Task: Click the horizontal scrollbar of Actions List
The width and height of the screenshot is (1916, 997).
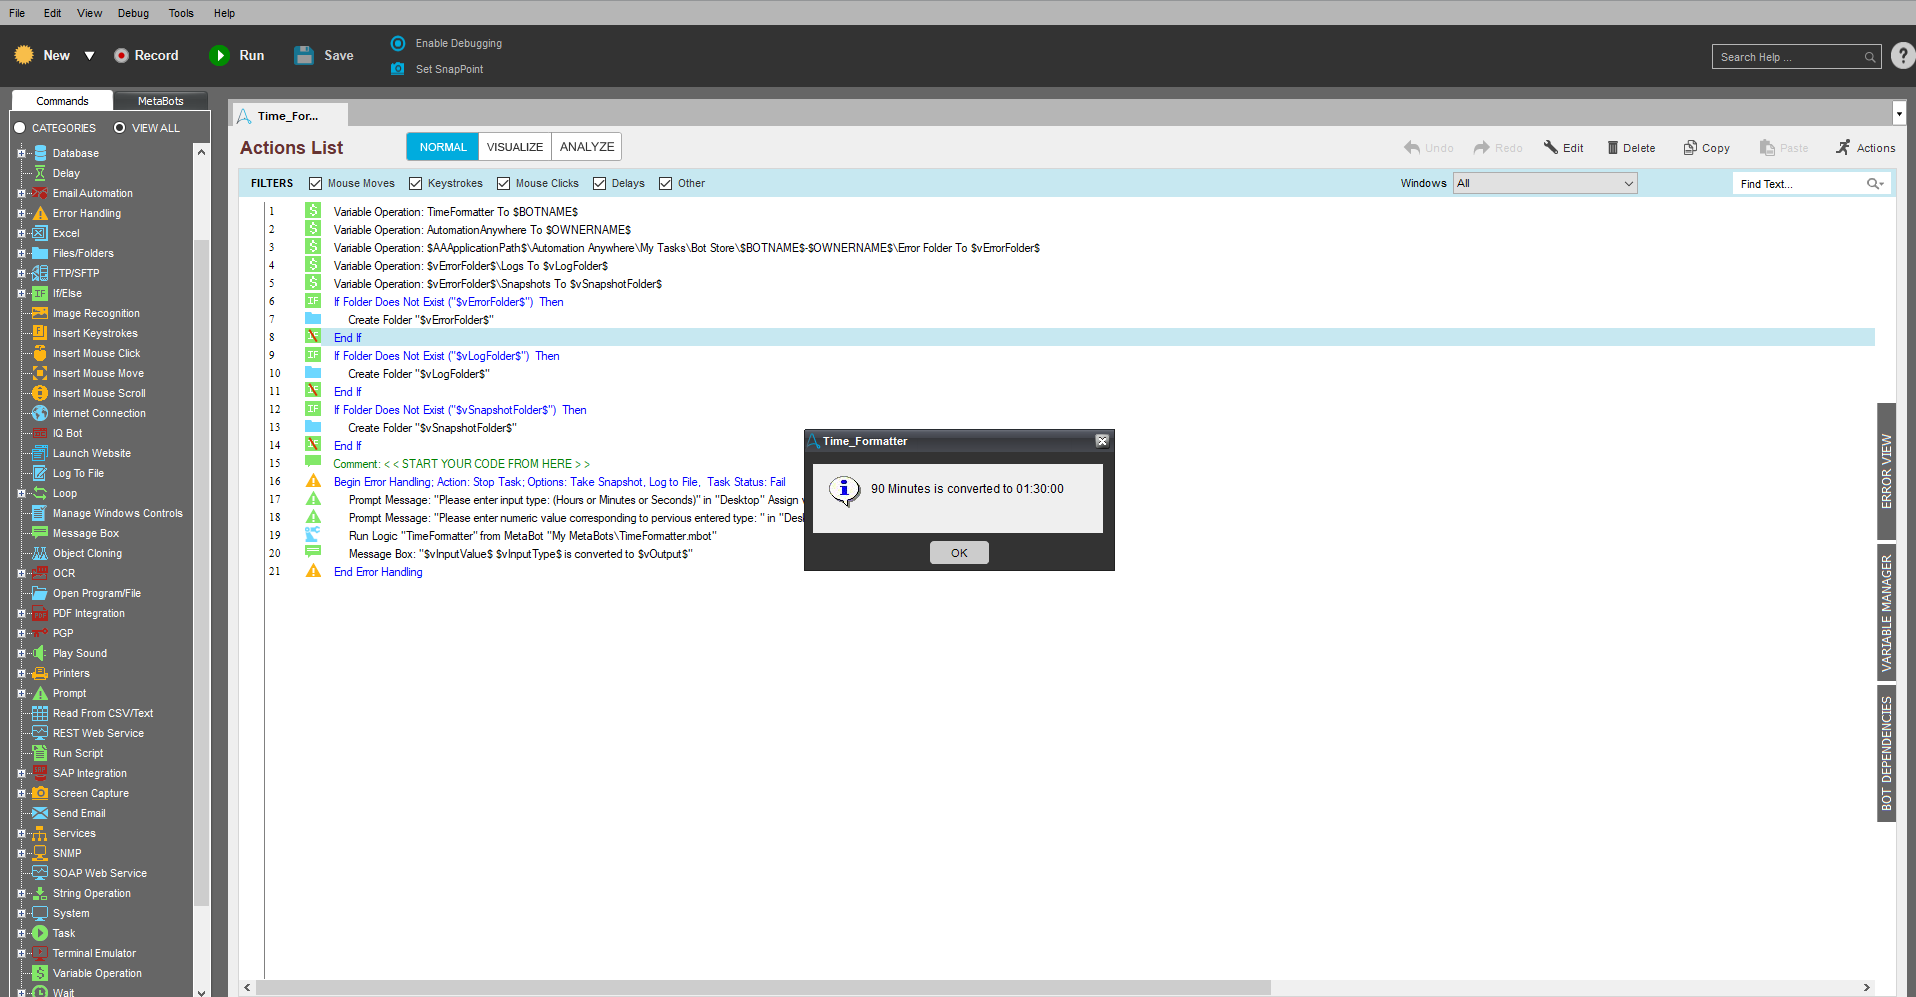Action: click(x=763, y=988)
